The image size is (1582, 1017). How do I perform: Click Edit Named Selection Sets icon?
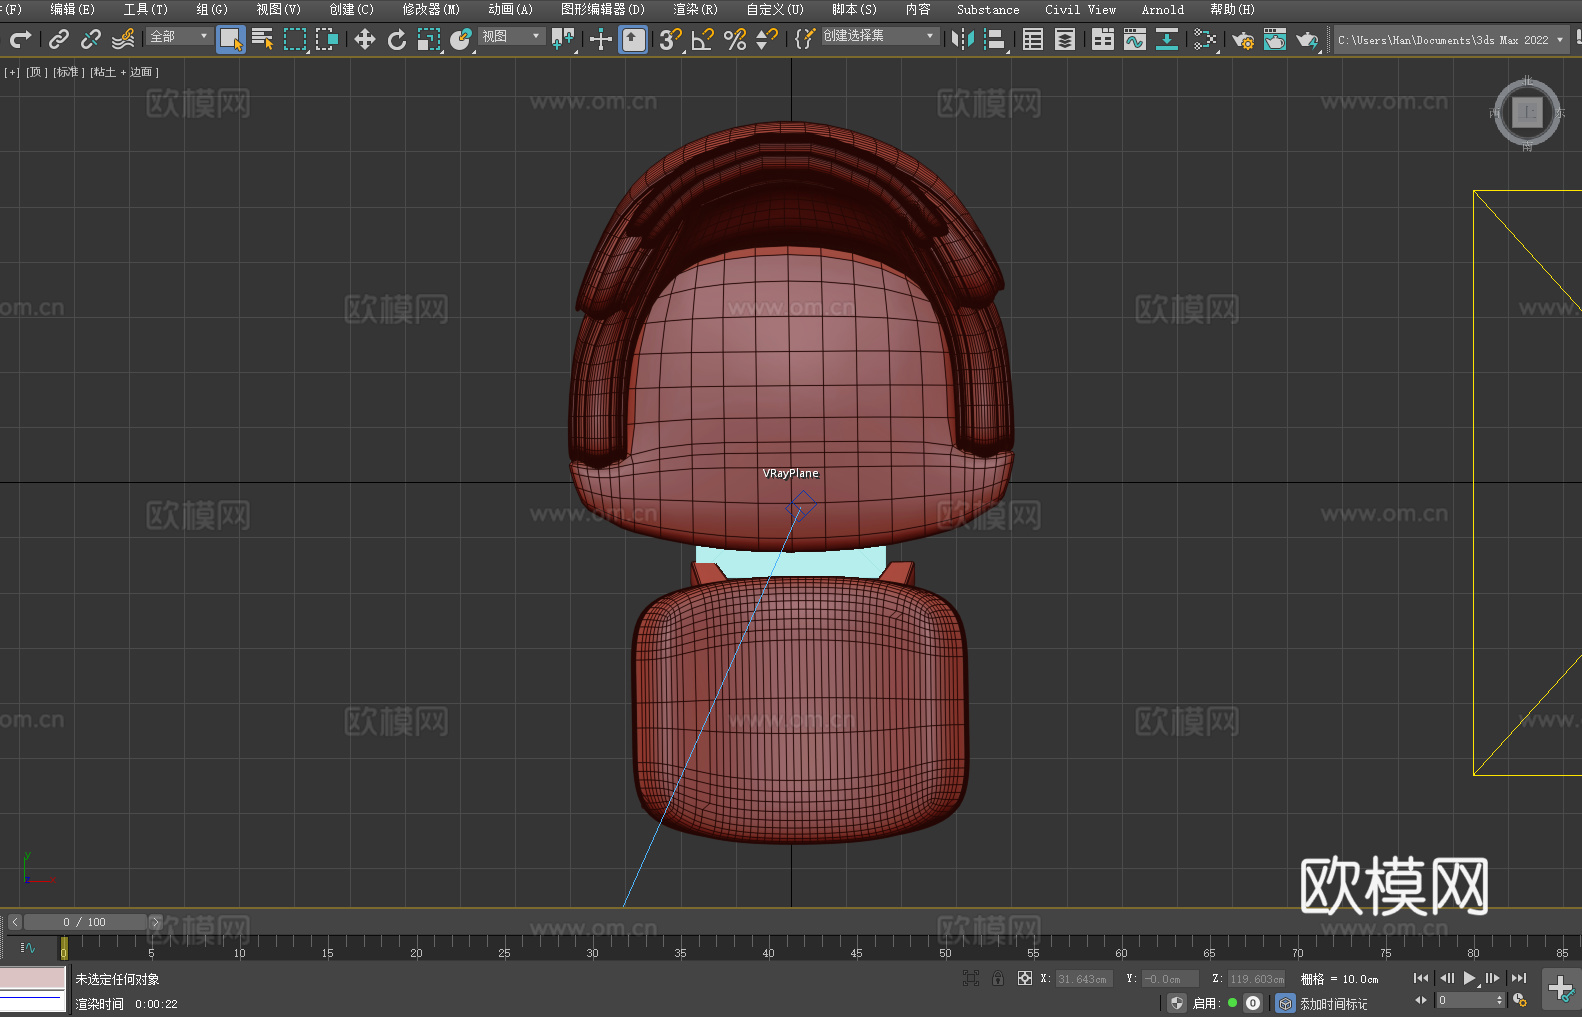point(805,39)
